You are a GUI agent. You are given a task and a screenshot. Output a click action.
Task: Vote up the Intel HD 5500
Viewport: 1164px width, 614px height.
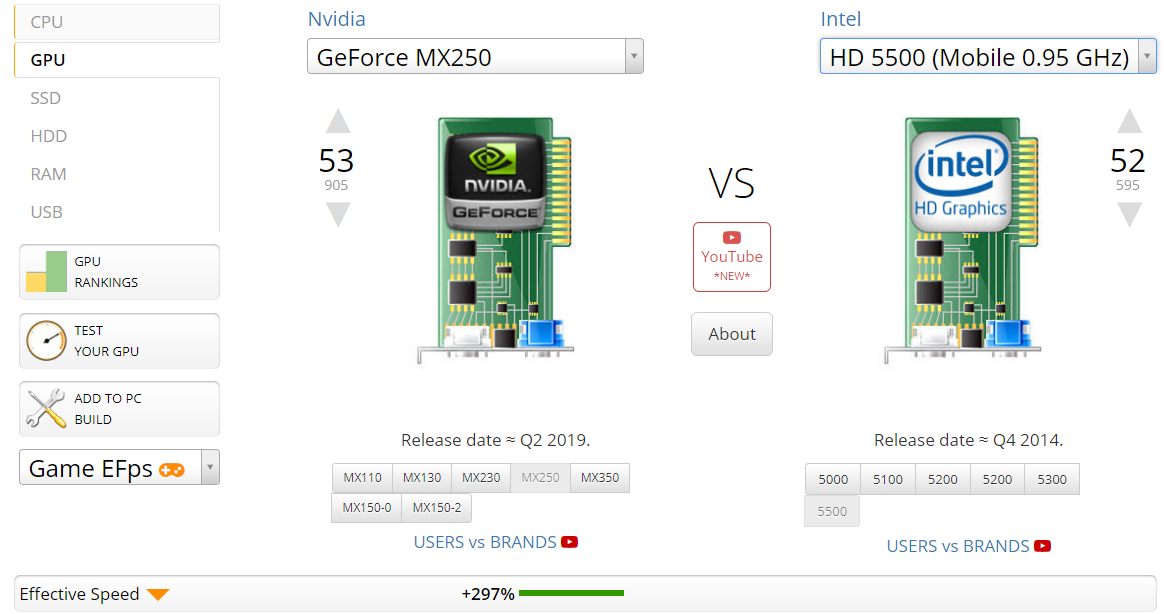[1129, 121]
